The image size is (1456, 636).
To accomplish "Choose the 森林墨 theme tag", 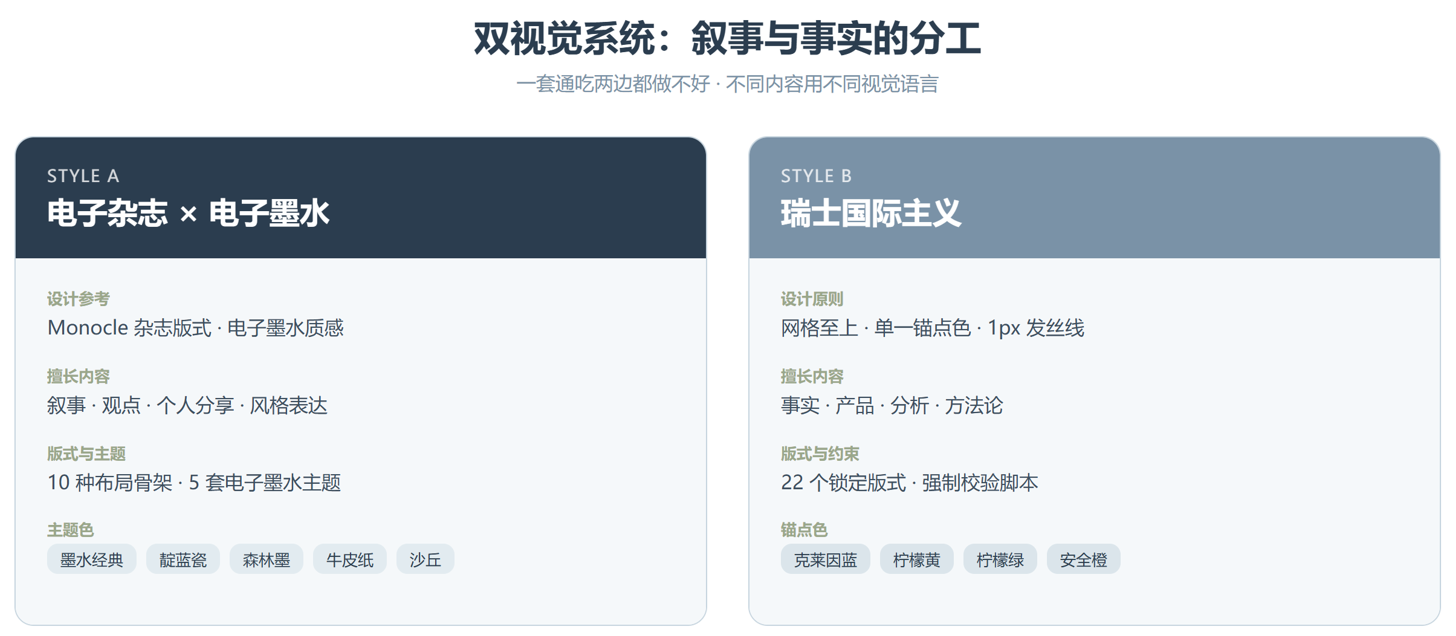I will click(x=267, y=560).
